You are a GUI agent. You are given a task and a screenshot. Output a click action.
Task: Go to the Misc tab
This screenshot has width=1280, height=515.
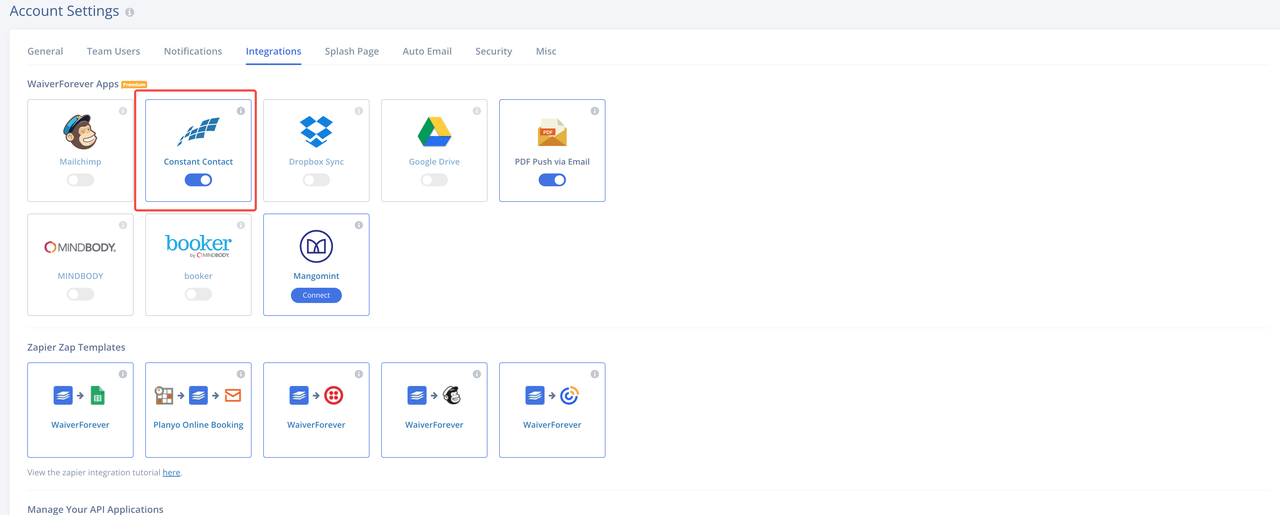point(546,51)
